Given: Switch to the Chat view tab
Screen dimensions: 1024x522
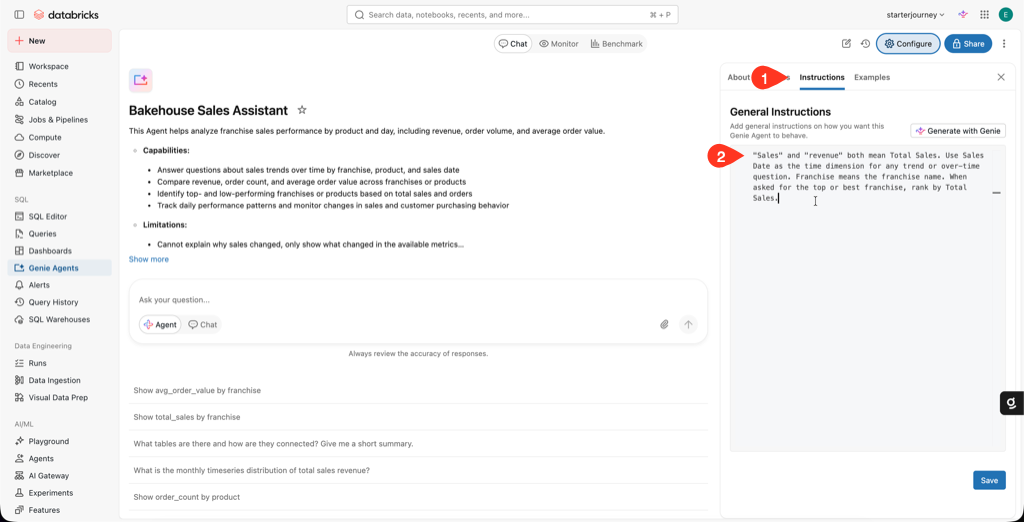Looking at the screenshot, I should (x=513, y=44).
